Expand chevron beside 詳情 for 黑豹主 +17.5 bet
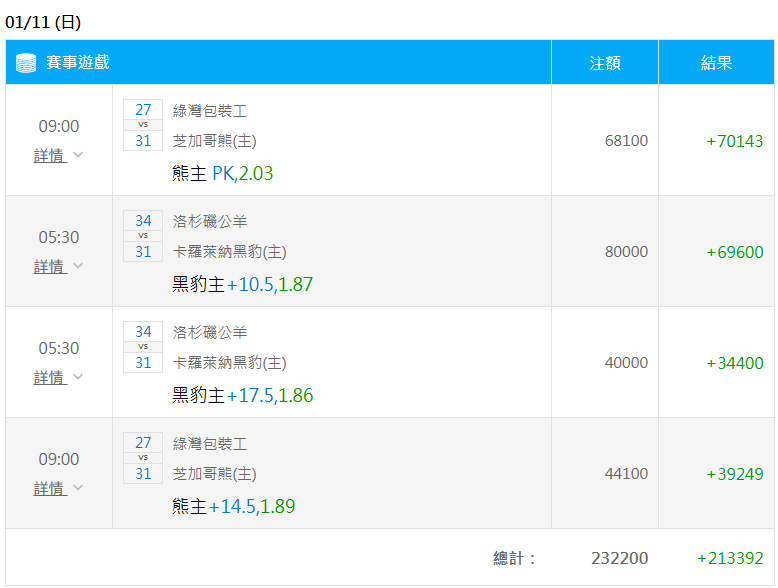Viewport: 778px width, 588px height. click(x=78, y=377)
